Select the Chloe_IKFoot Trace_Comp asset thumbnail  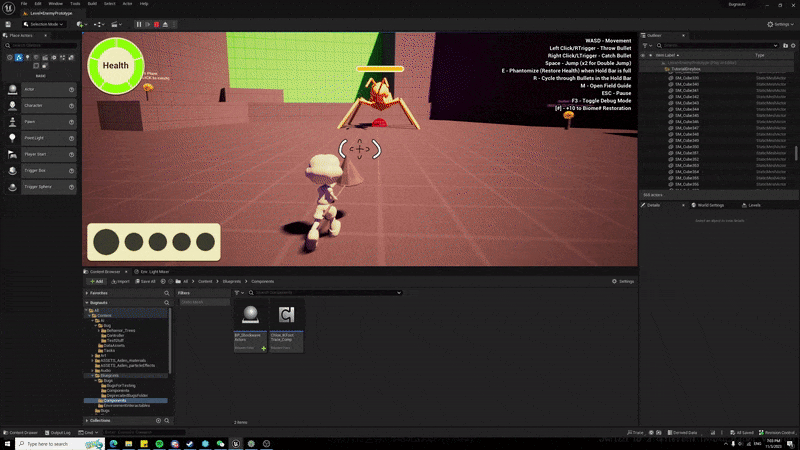(x=286, y=326)
